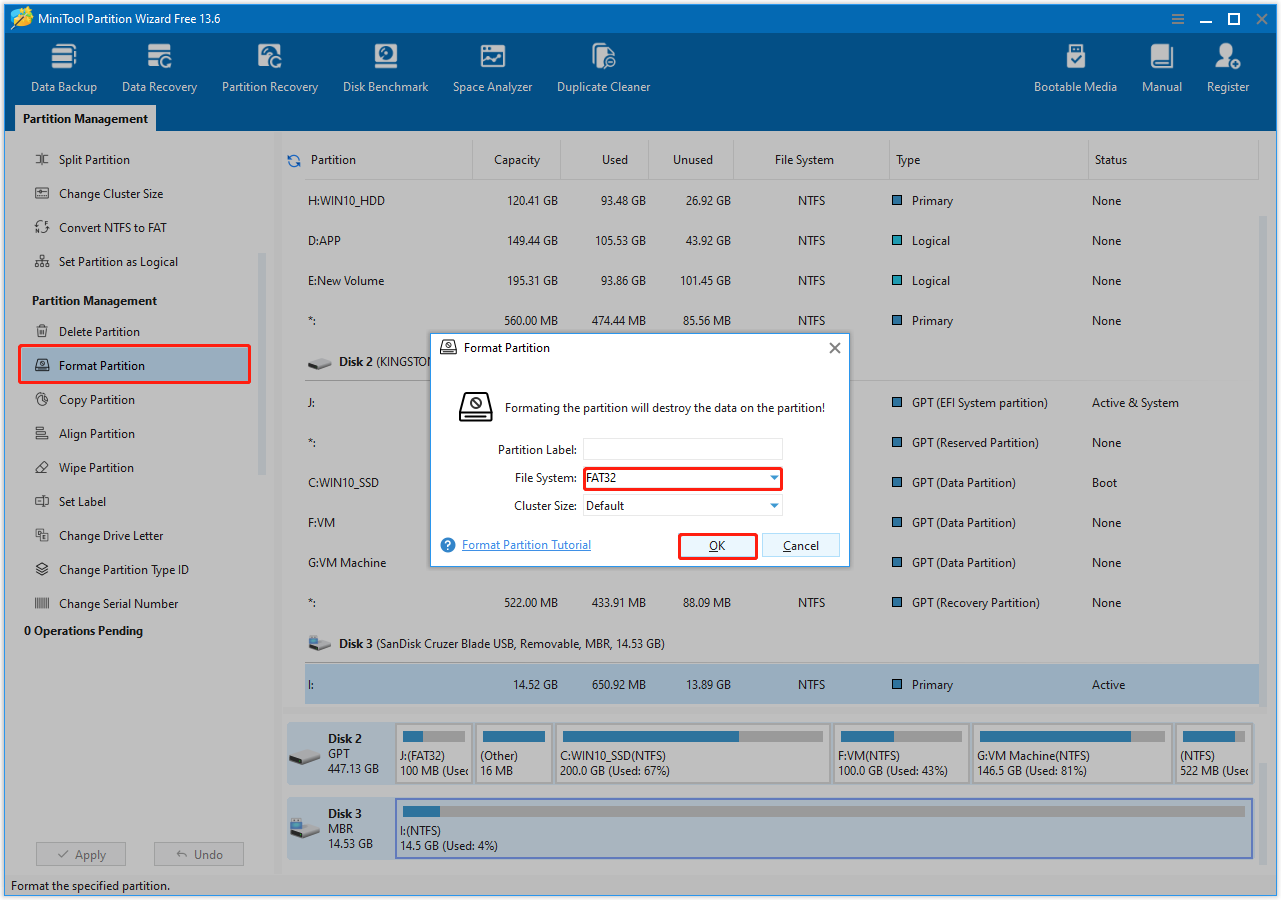Open Partition Recovery wizard
1281x900 pixels.
[x=270, y=68]
